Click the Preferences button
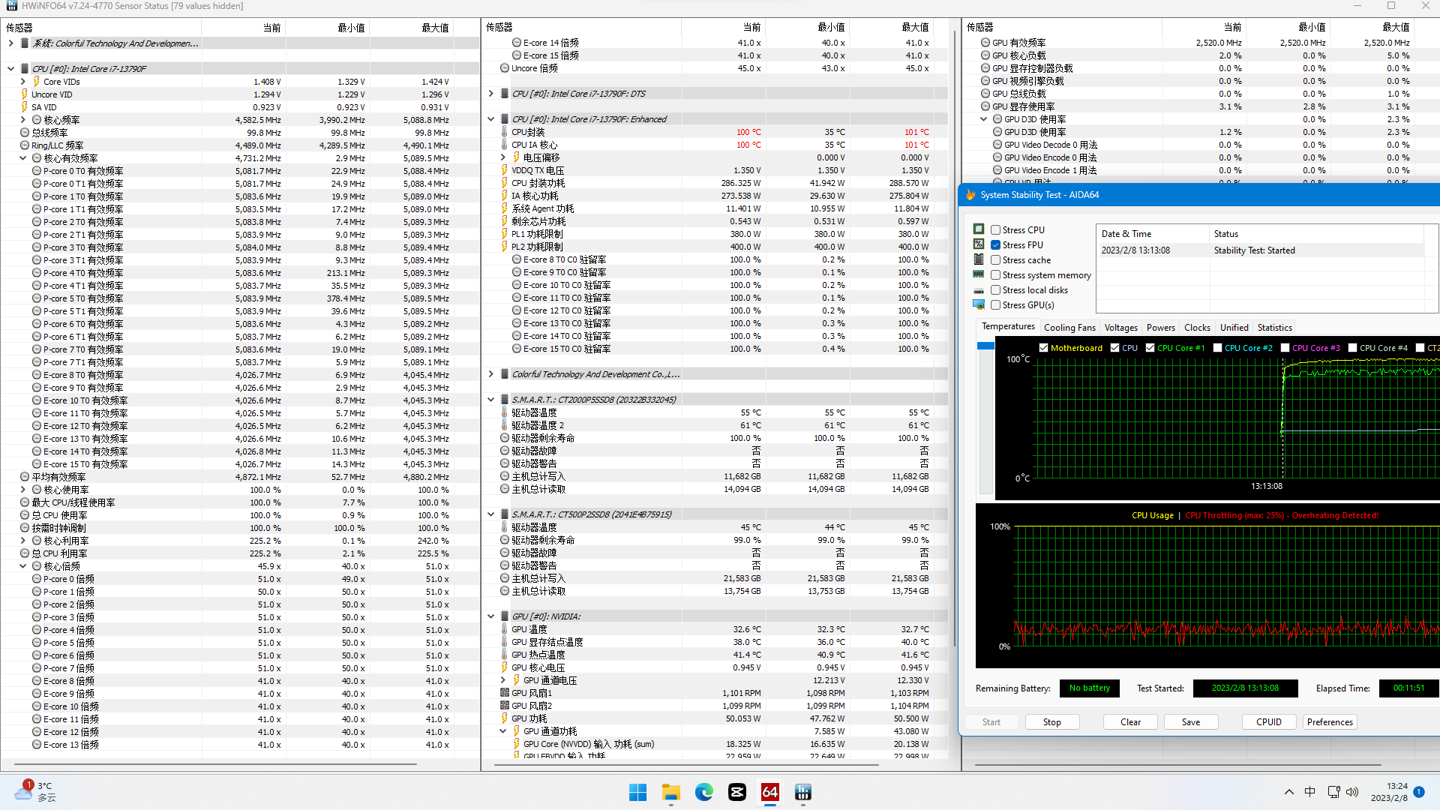This screenshot has height=810, width=1440. point(1329,722)
